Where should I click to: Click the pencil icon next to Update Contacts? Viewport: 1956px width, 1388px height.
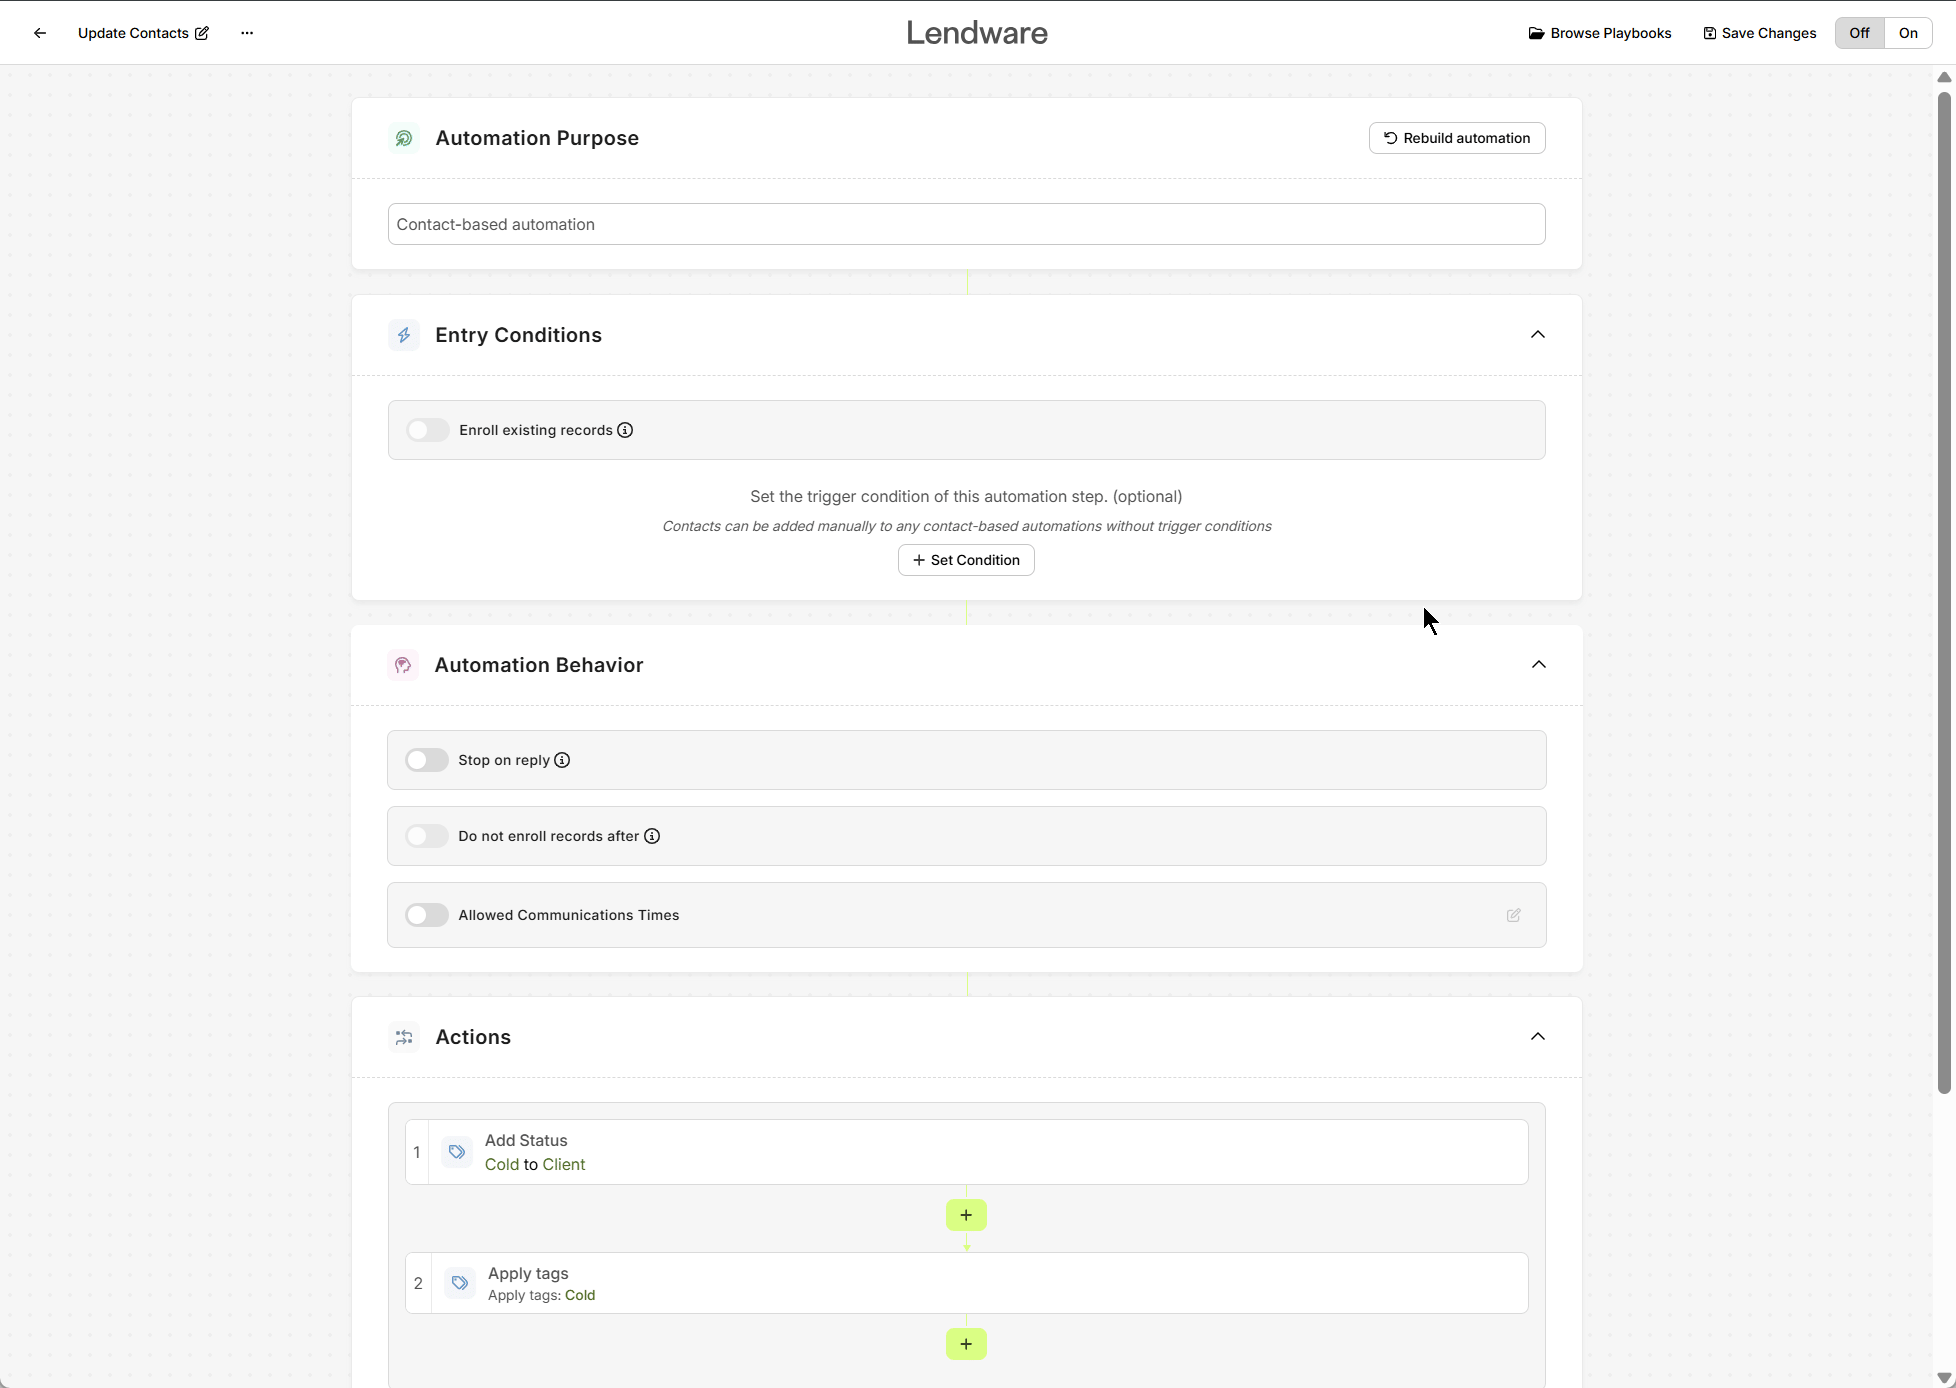click(202, 32)
